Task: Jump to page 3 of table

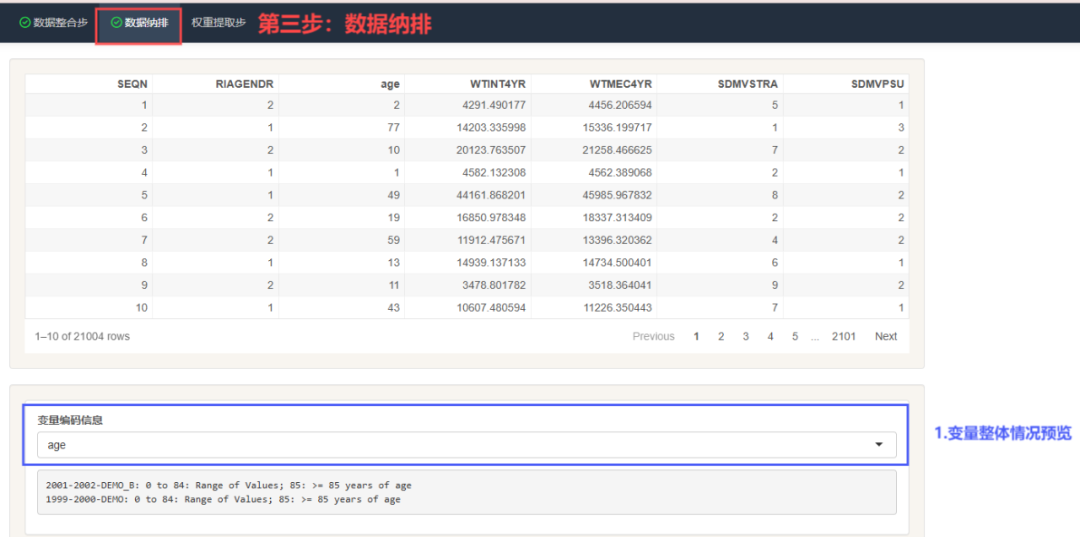Action: point(746,336)
